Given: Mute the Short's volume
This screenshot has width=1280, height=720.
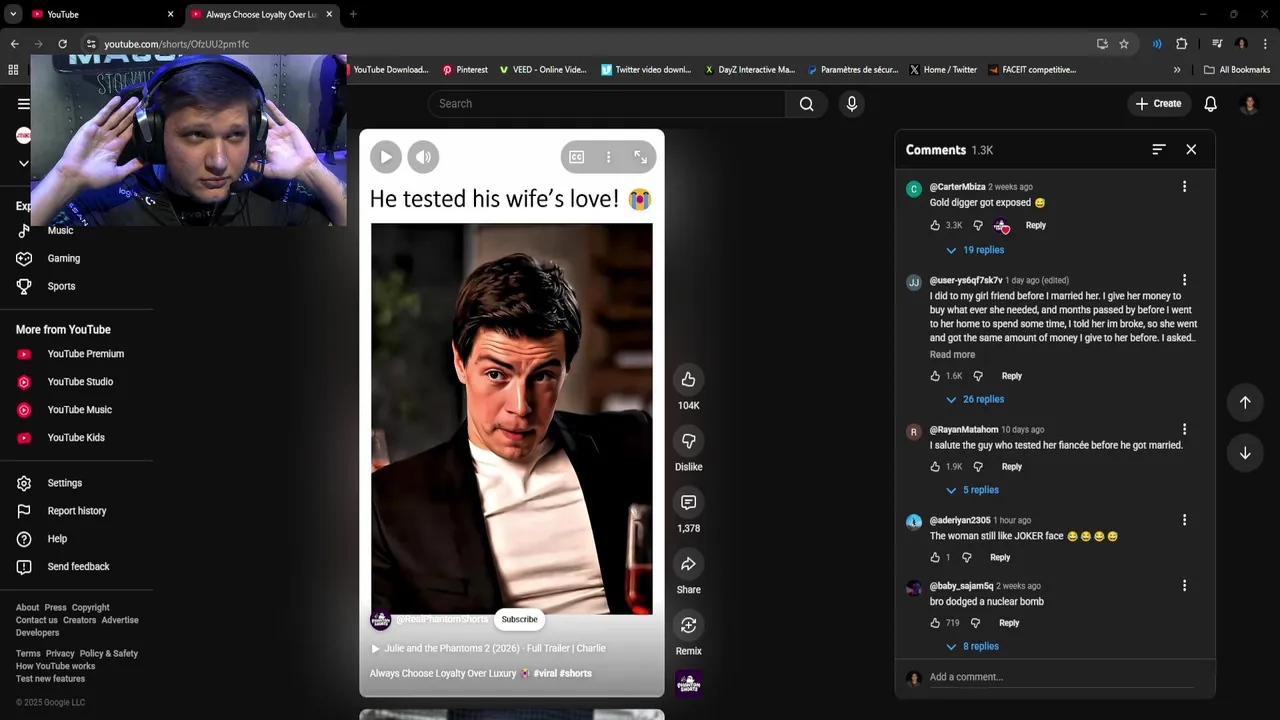Looking at the screenshot, I should click(x=424, y=157).
